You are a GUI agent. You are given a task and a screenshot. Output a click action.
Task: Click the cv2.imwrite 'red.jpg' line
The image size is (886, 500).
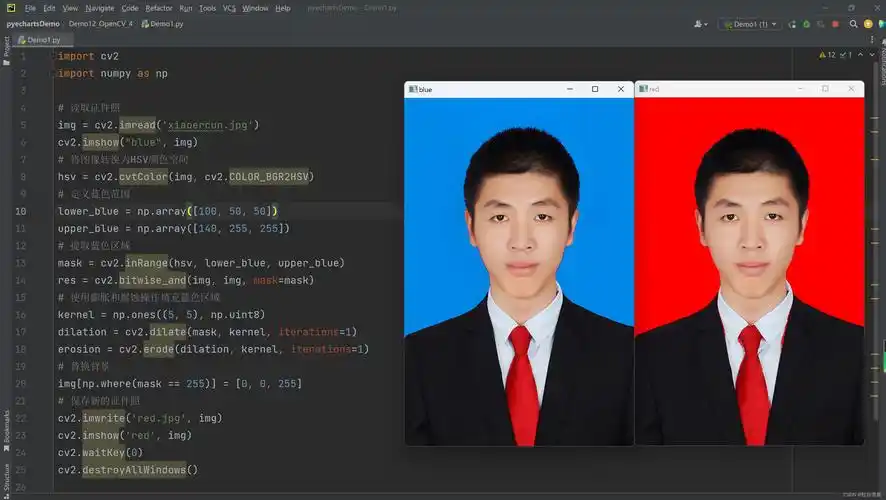(140, 418)
